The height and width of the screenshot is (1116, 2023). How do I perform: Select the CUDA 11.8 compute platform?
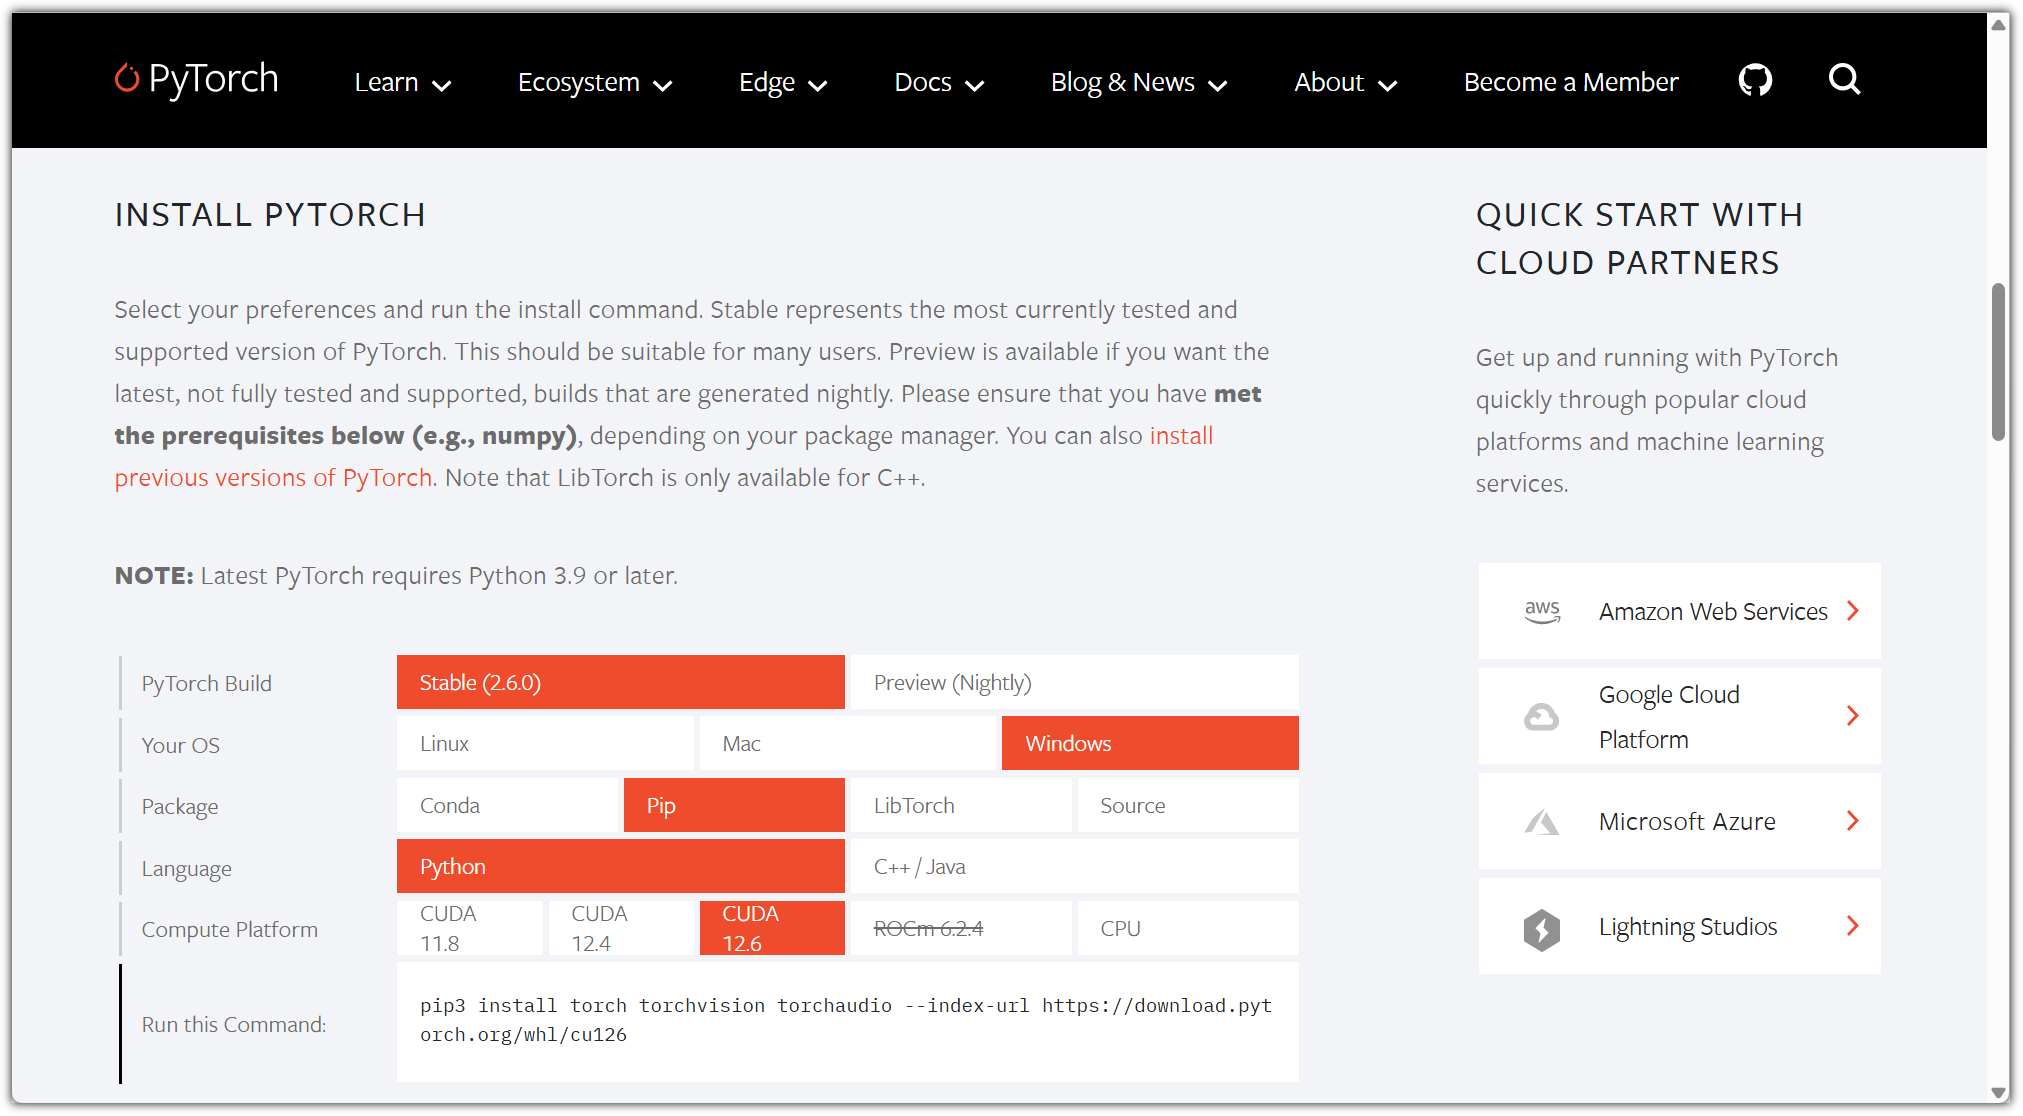pyautogui.click(x=470, y=928)
